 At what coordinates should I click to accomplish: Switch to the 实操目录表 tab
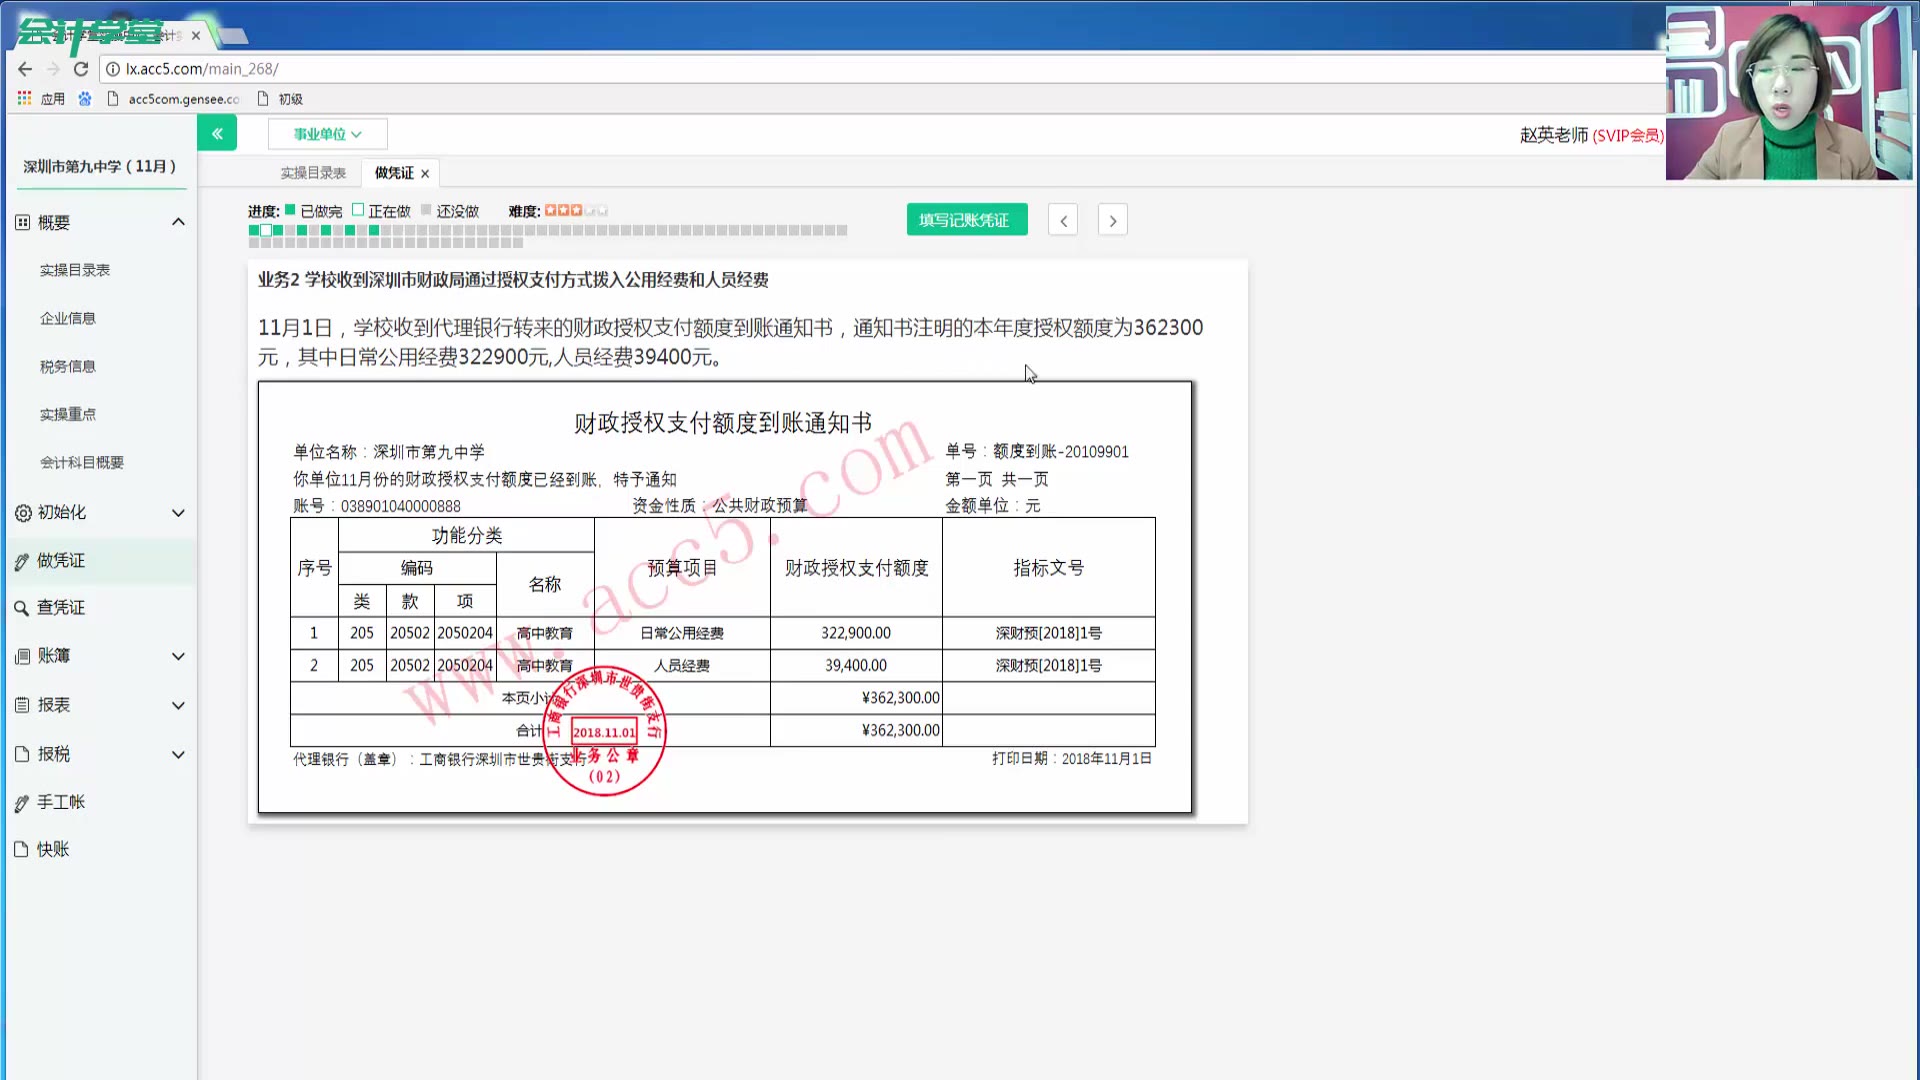pyautogui.click(x=313, y=173)
